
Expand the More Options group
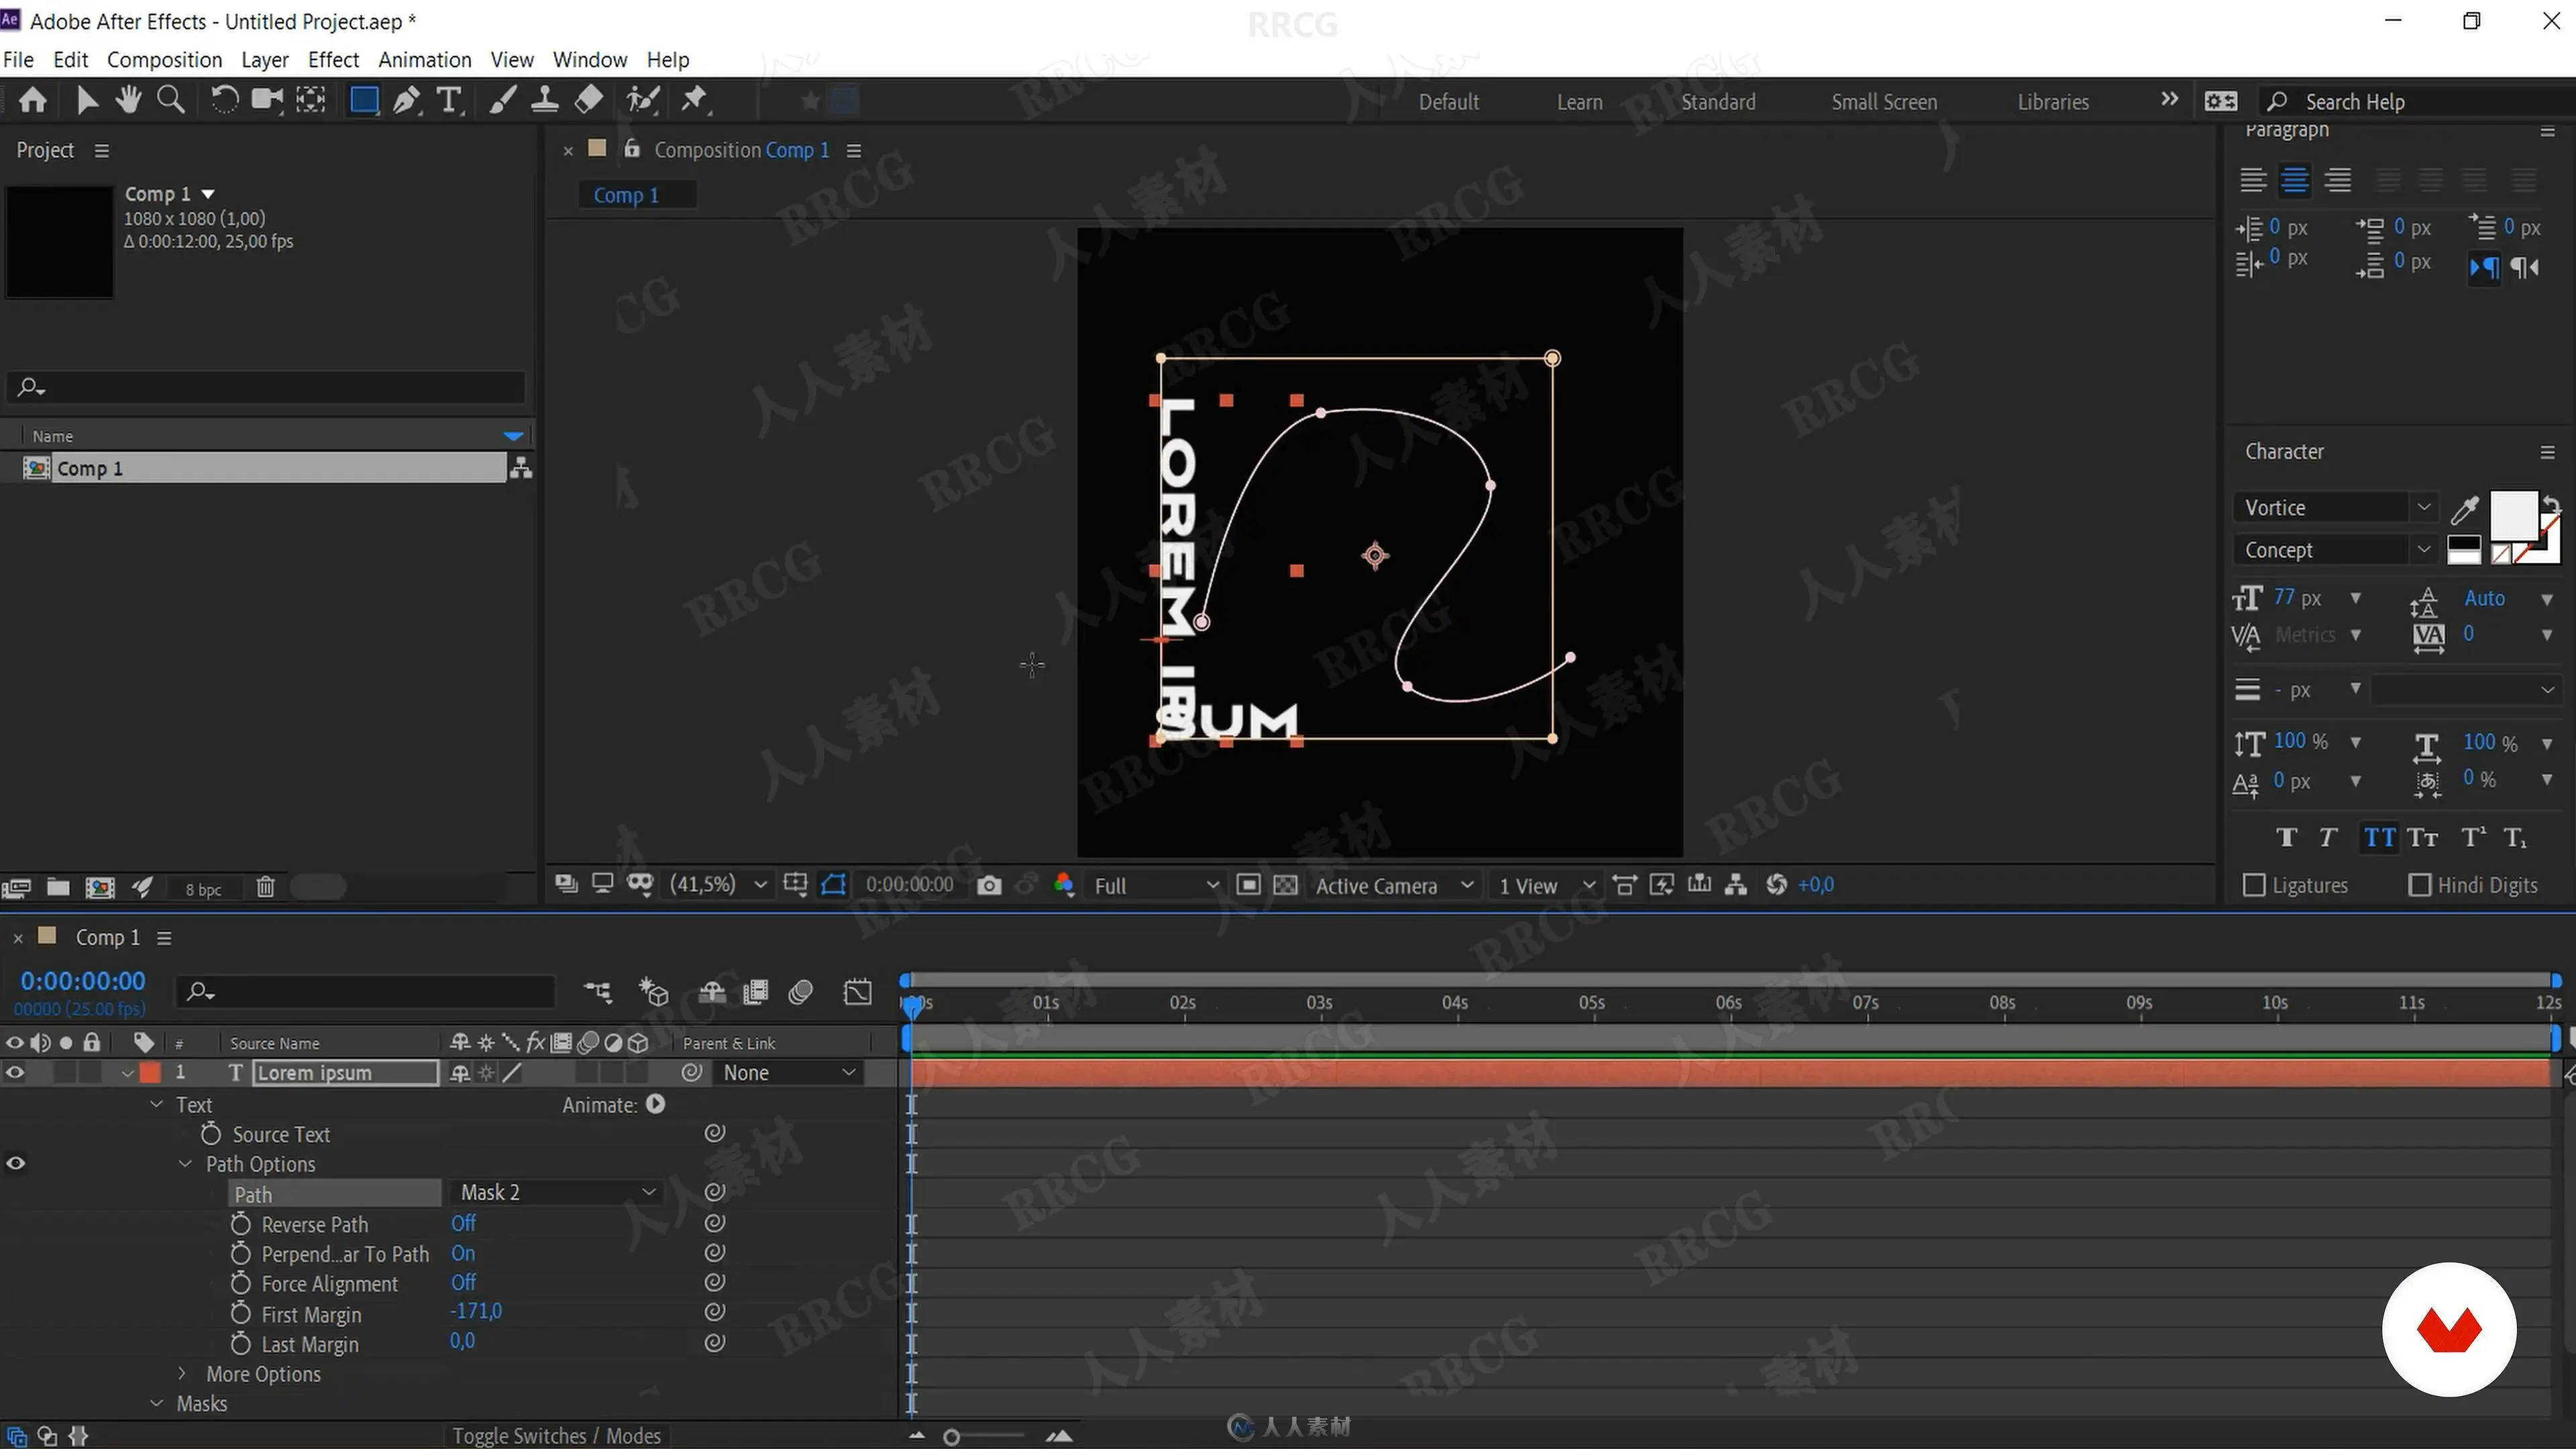pyautogui.click(x=183, y=1374)
